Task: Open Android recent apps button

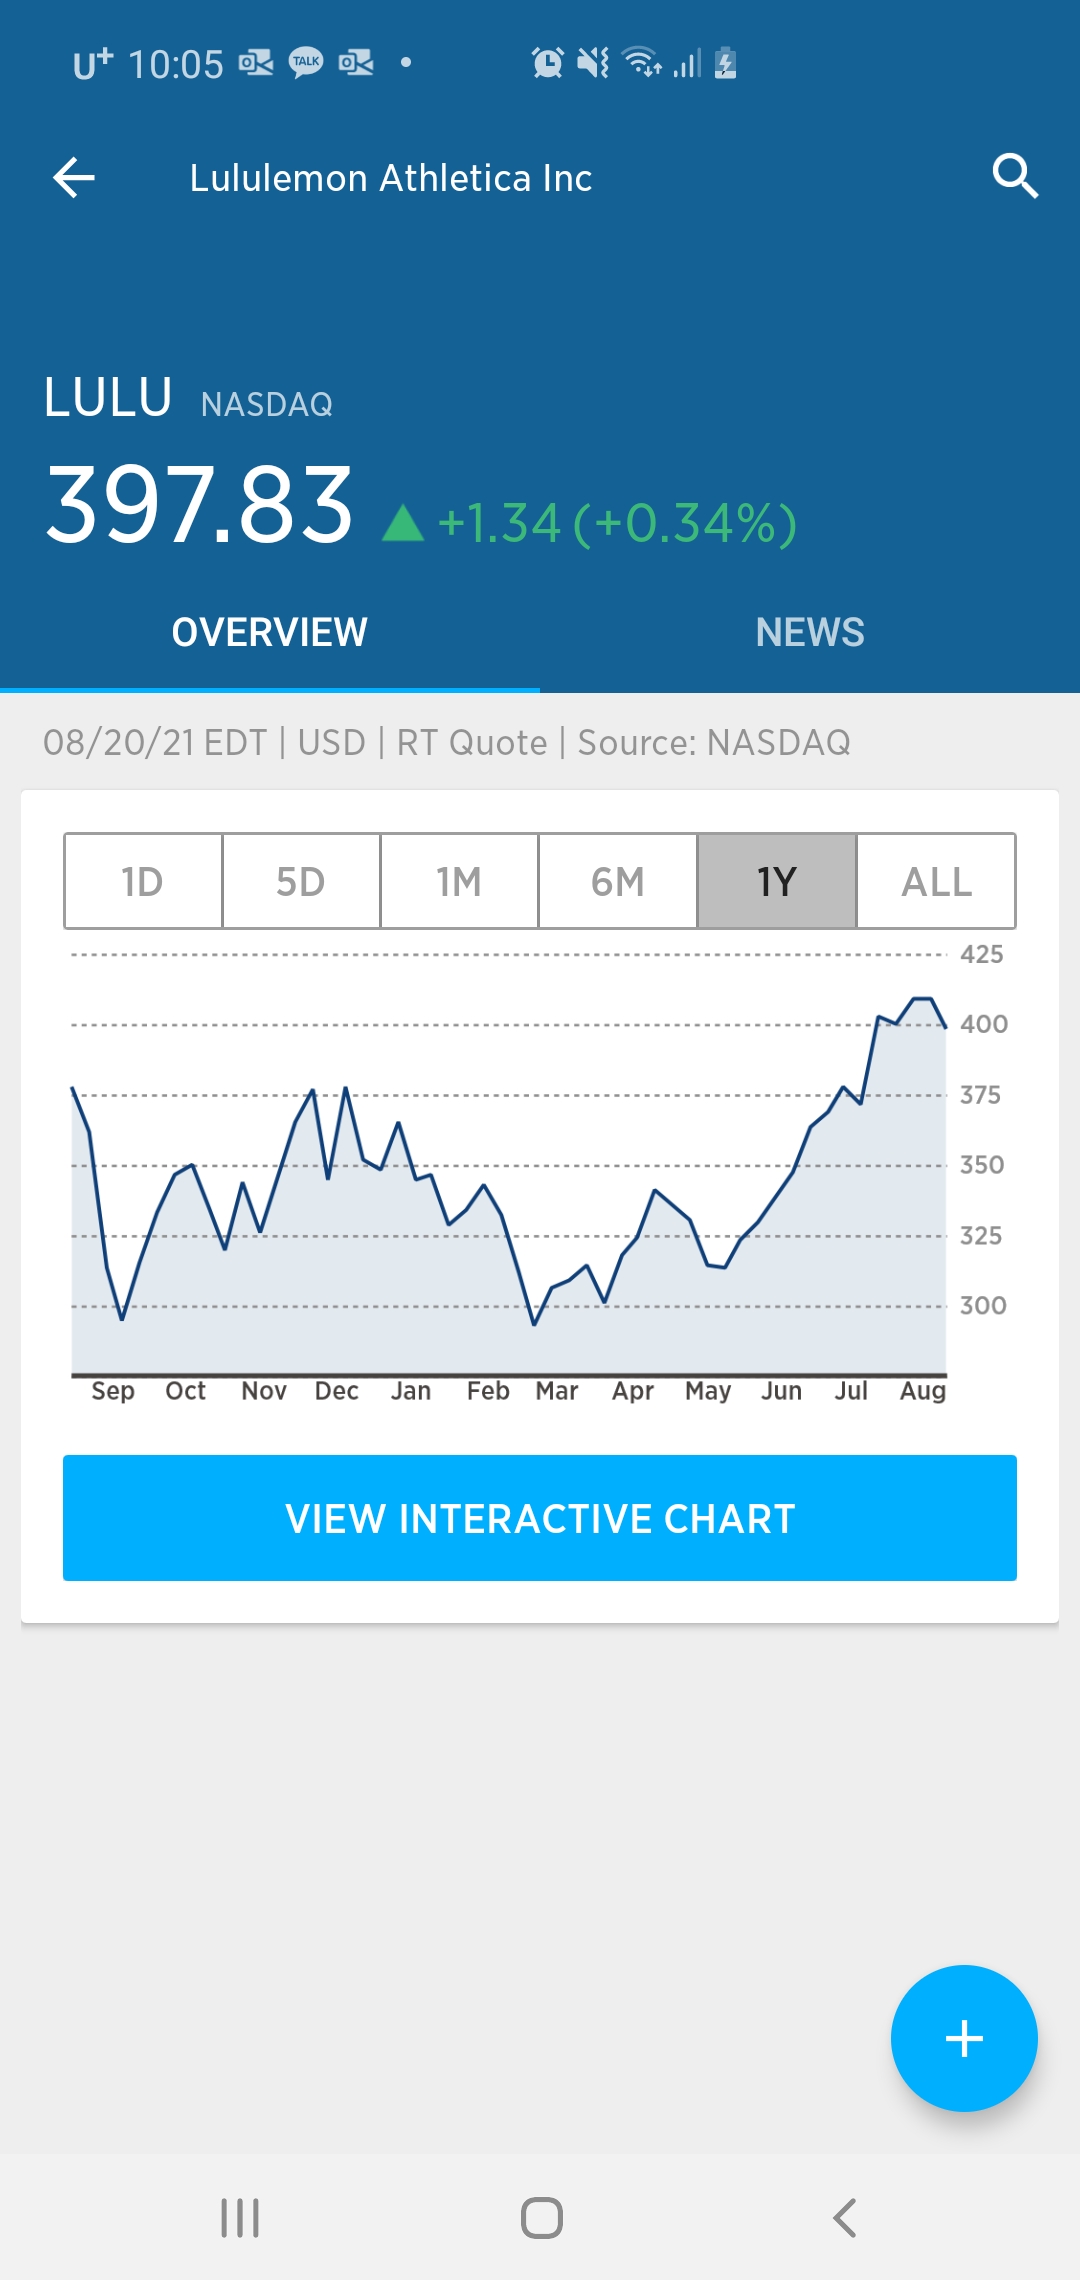Action: [240, 2217]
